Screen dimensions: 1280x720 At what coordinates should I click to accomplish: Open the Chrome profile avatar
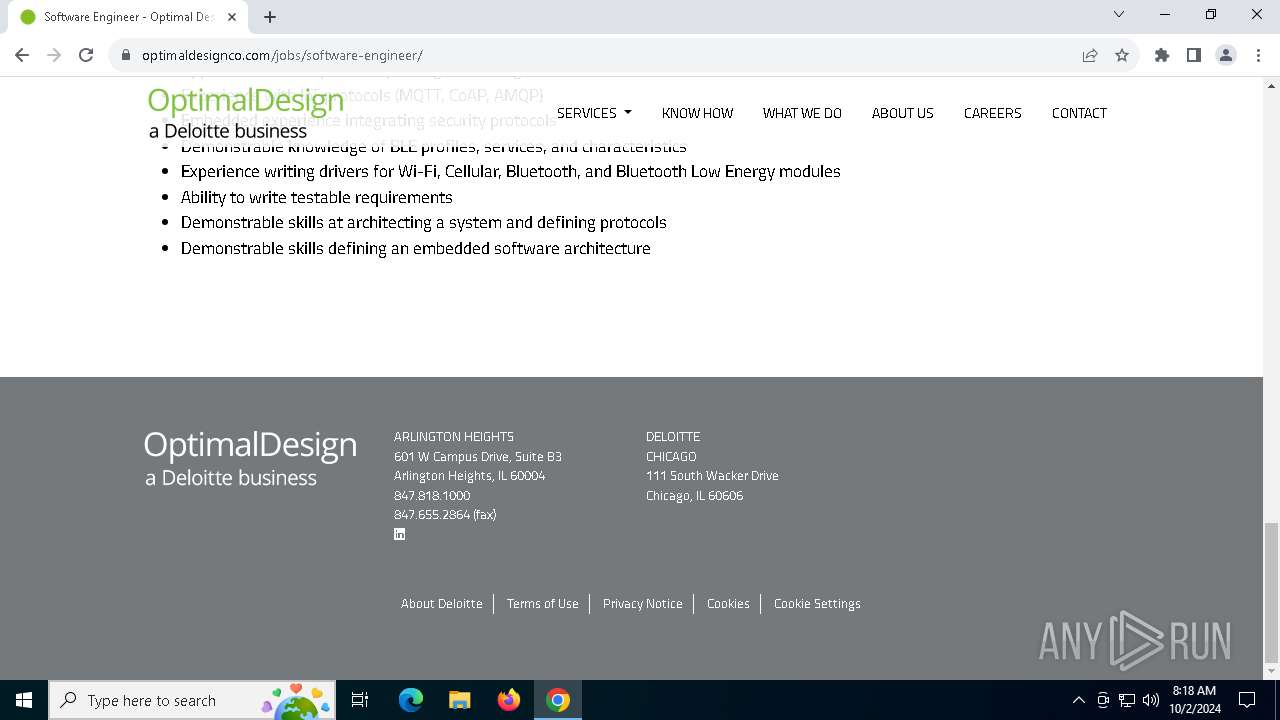coord(1226,55)
